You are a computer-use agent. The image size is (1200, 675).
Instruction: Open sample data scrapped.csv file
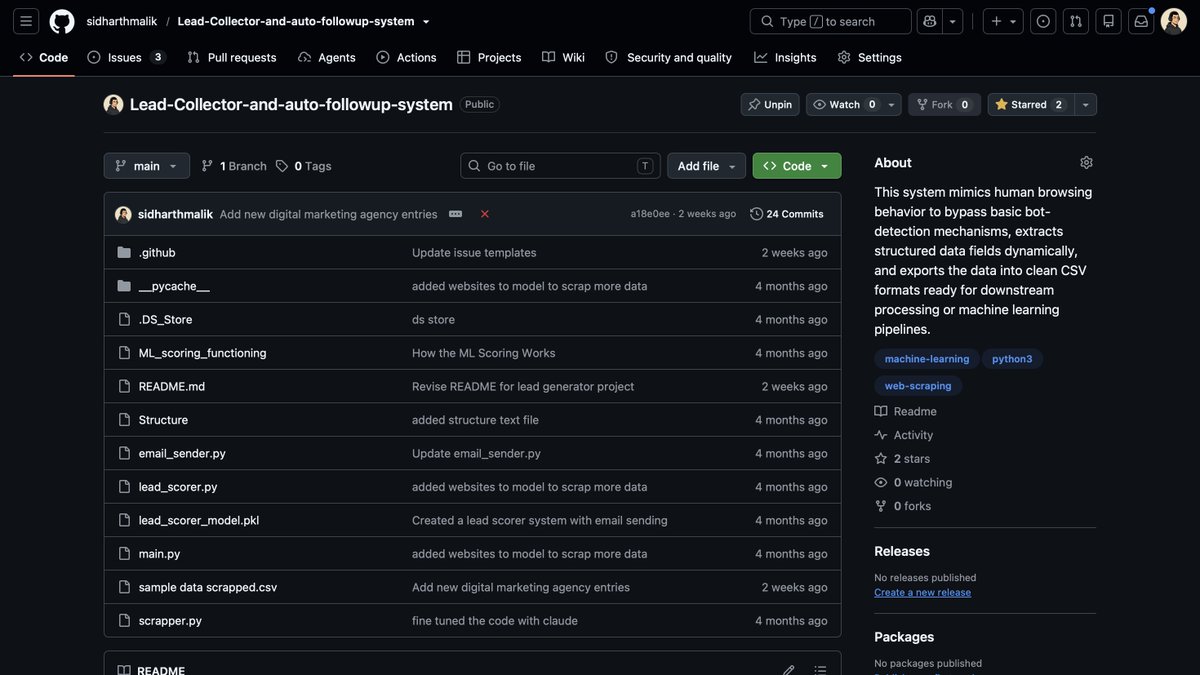coord(208,587)
